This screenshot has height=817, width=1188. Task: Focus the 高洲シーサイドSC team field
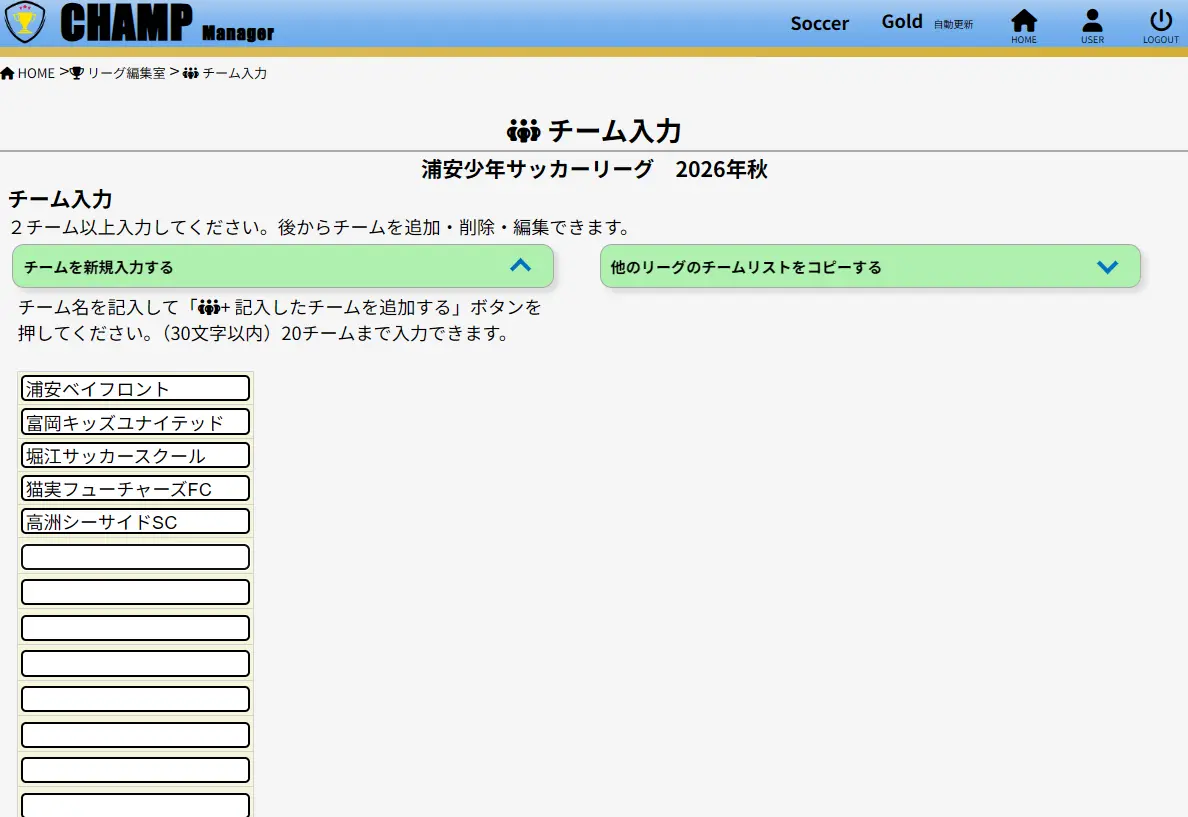coord(136,521)
